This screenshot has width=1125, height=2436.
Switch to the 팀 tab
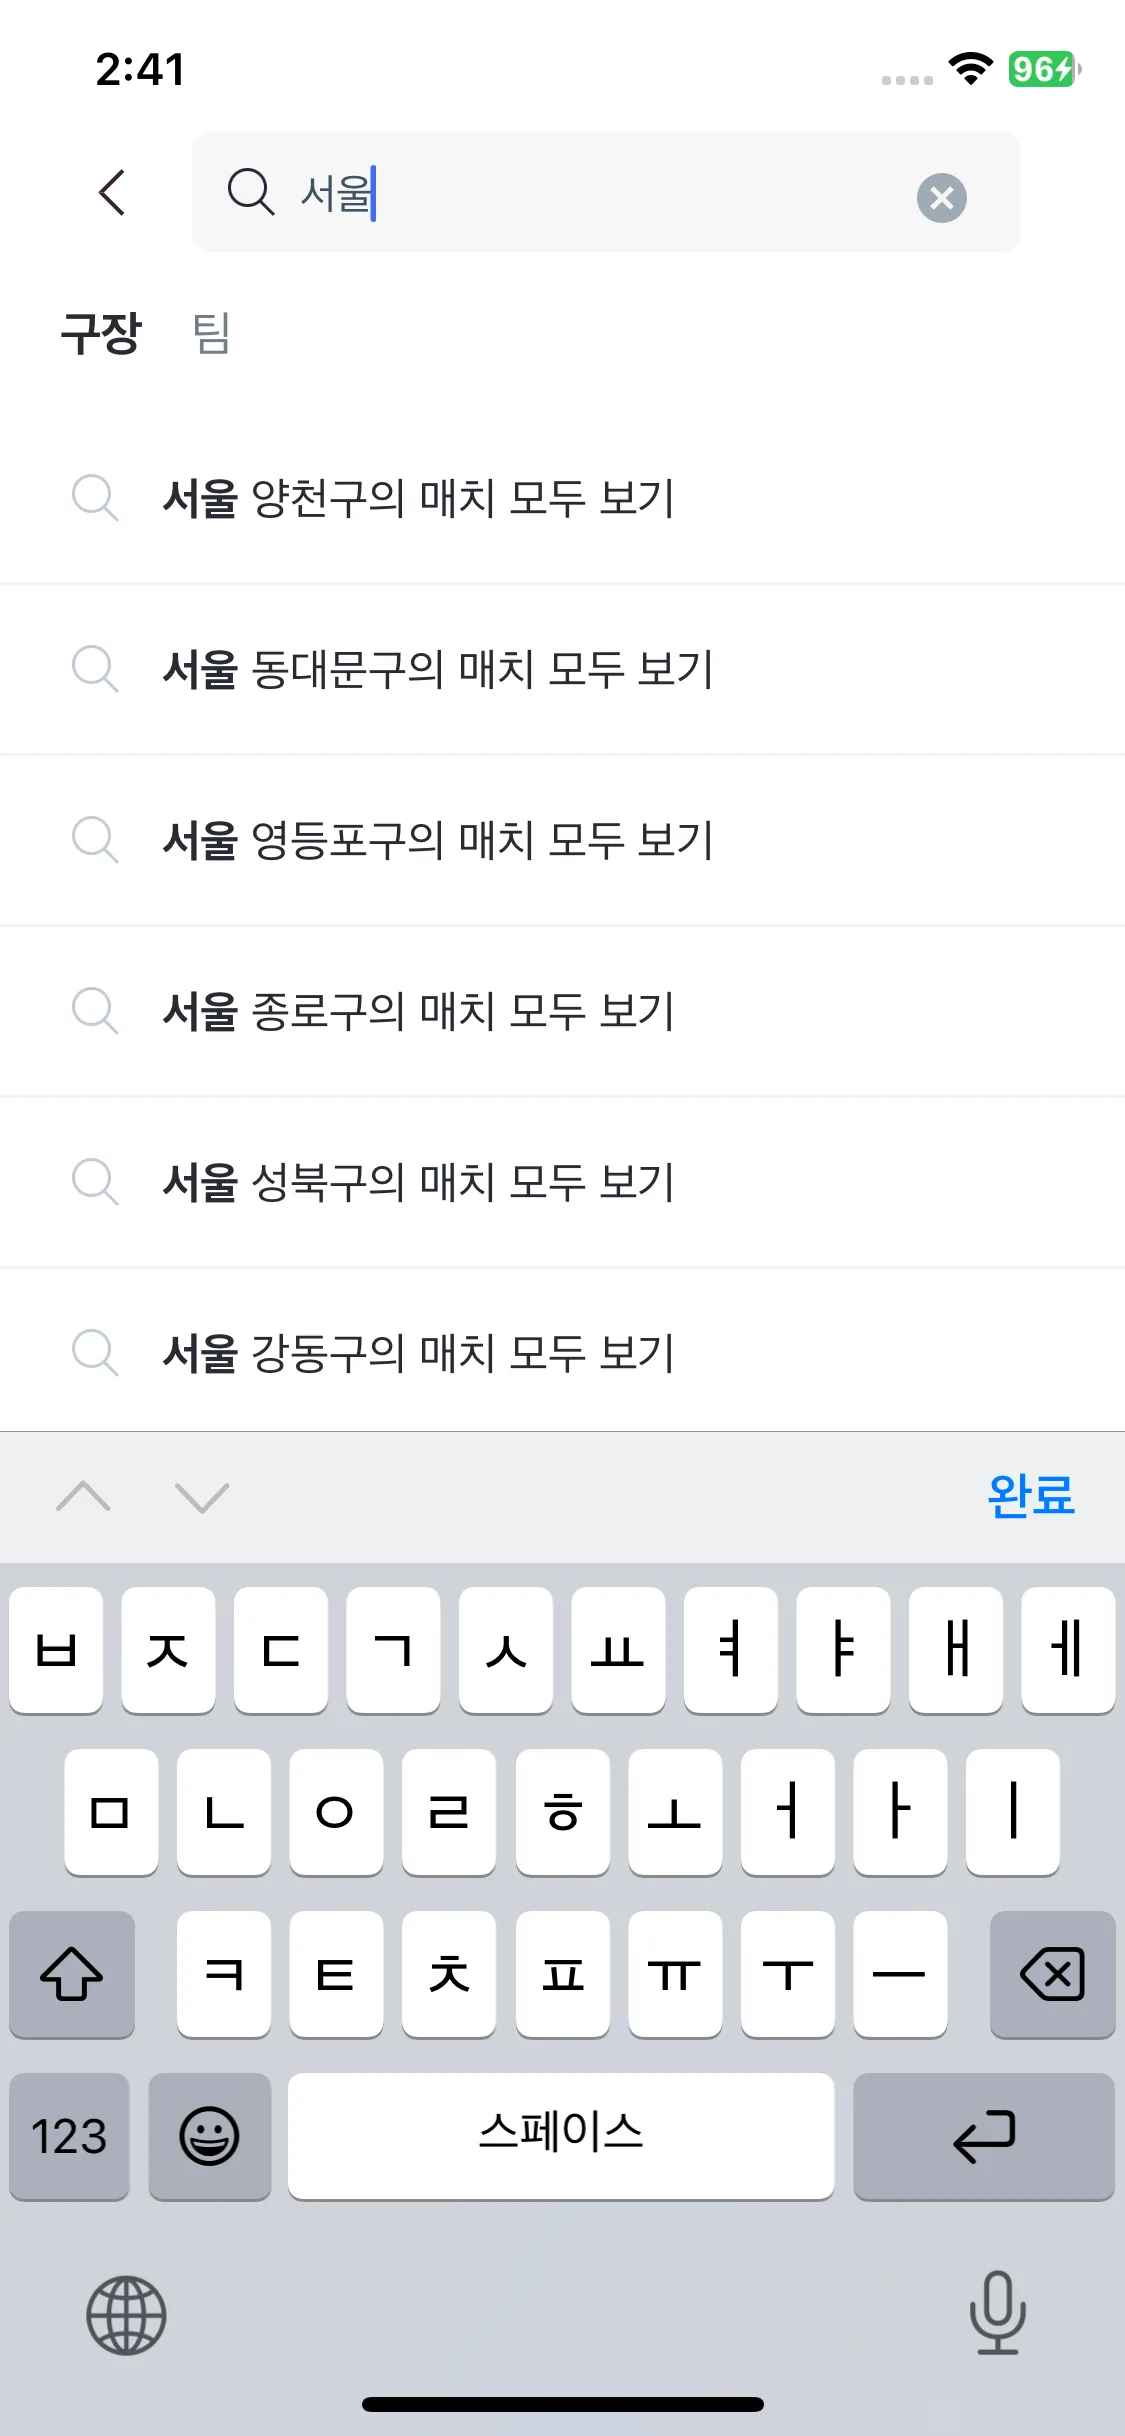click(211, 333)
